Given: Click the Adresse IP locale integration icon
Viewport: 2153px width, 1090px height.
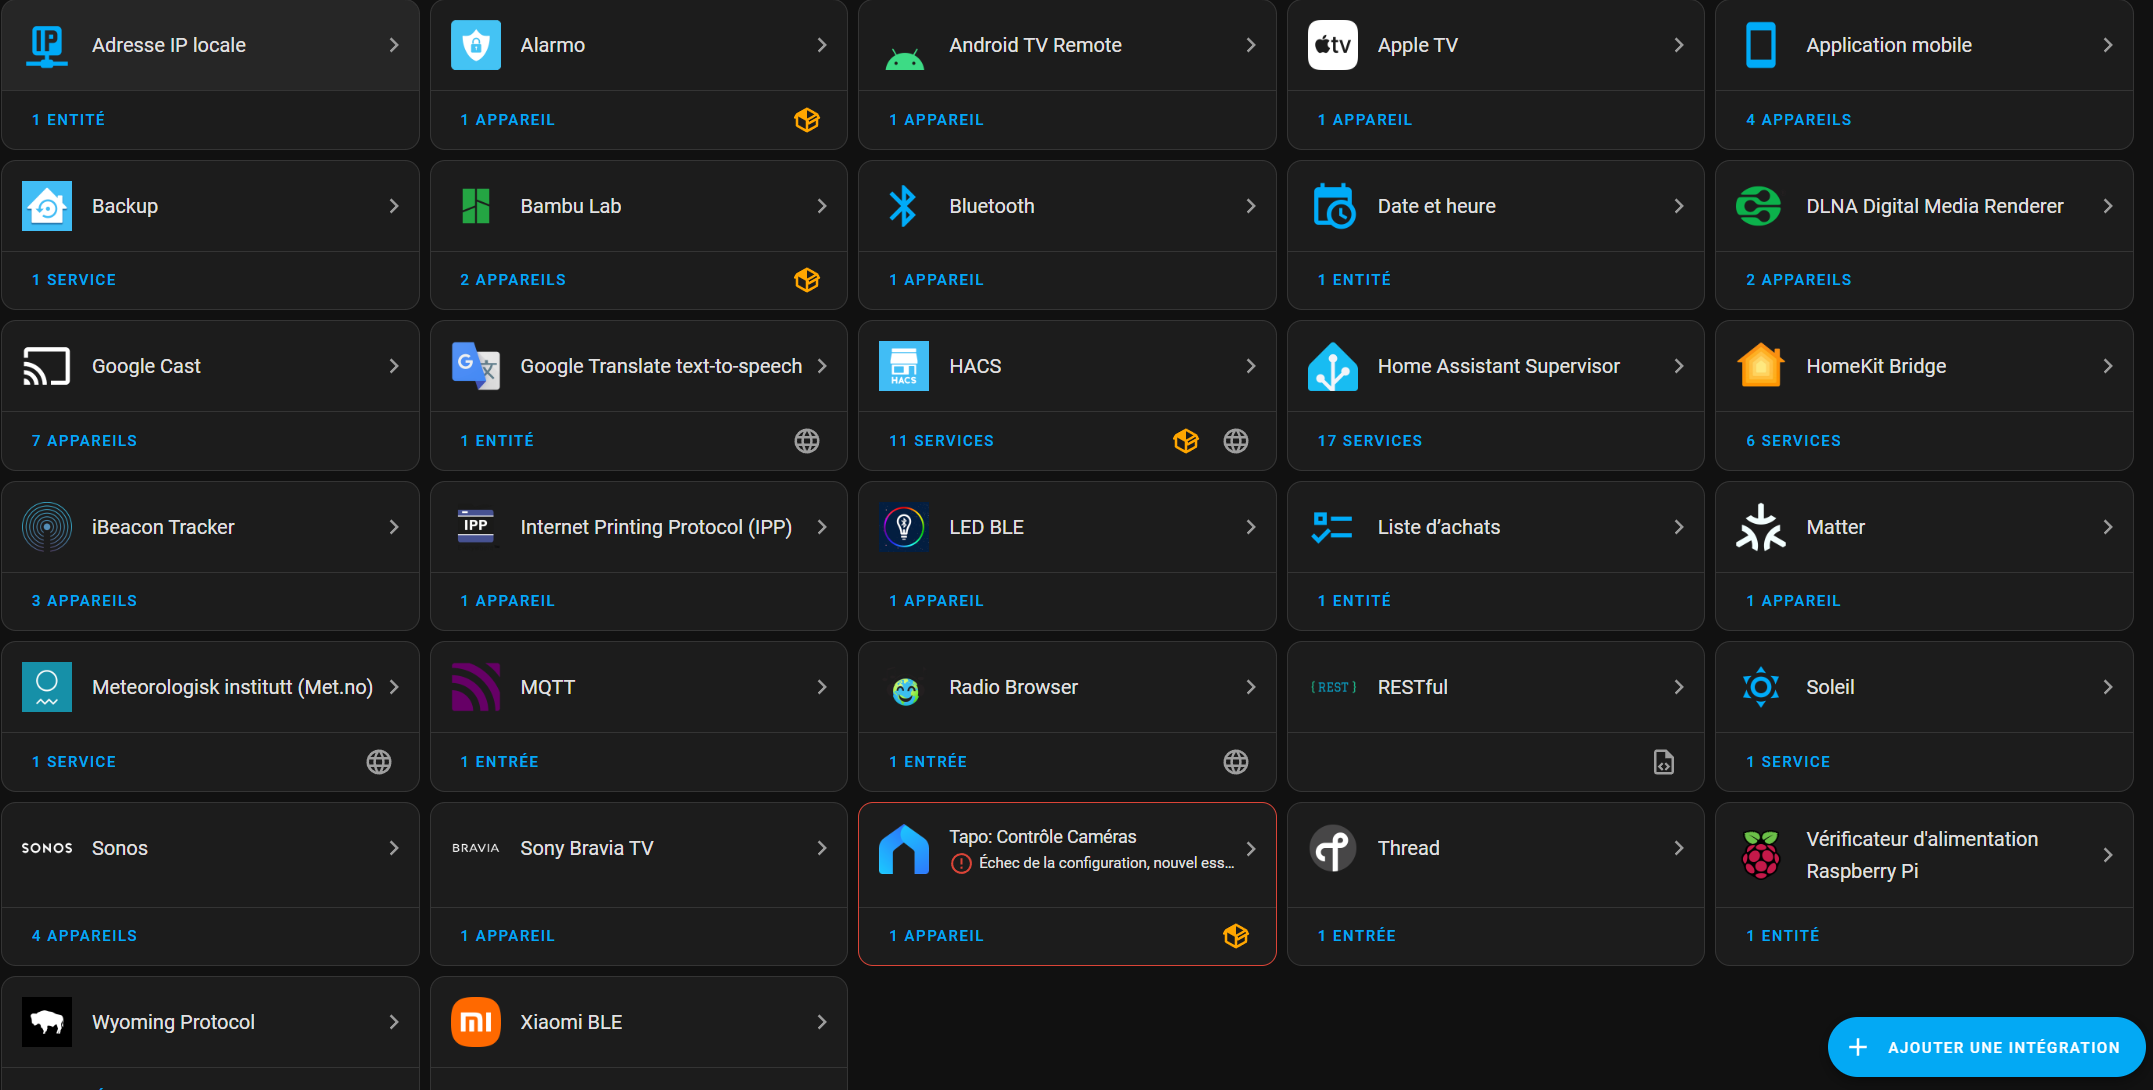Looking at the screenshot, I should [x=47, y=45].
